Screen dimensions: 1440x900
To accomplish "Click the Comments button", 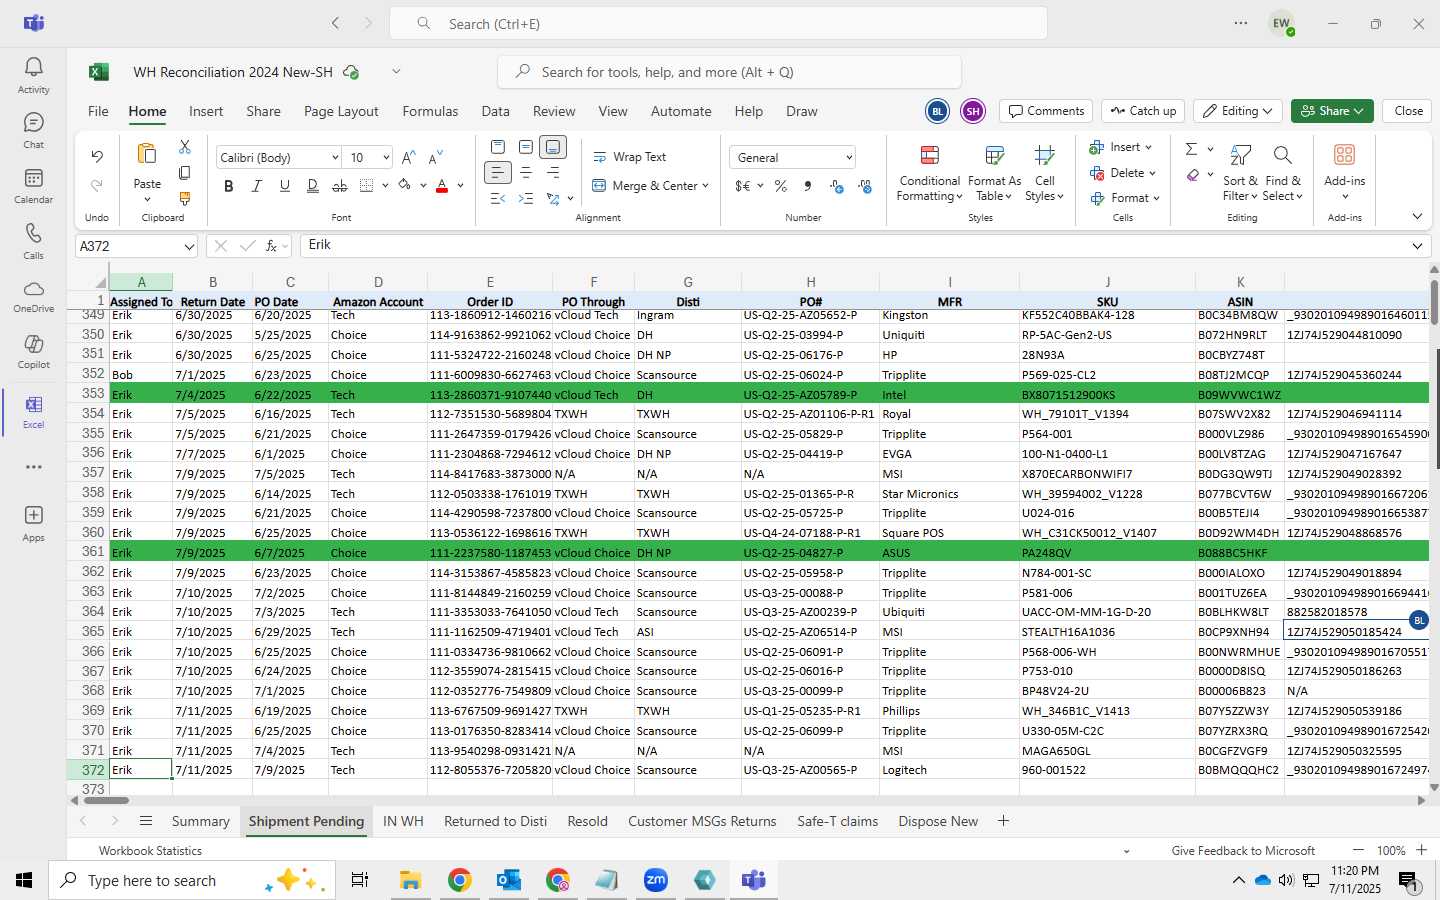I will tap(1046, 111).
